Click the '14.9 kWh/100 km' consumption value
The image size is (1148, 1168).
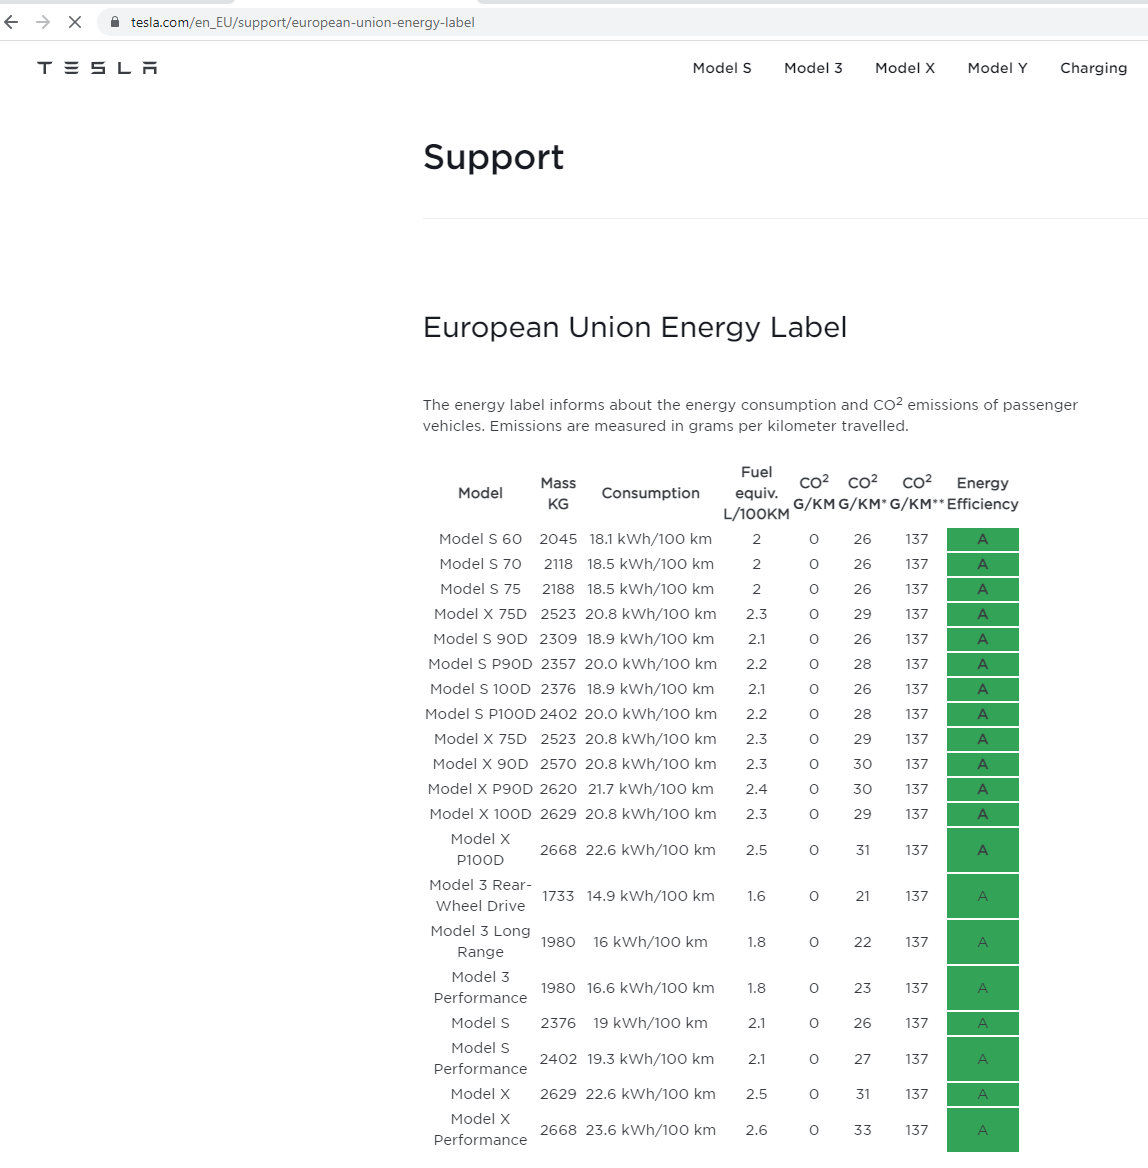[650, 896]
